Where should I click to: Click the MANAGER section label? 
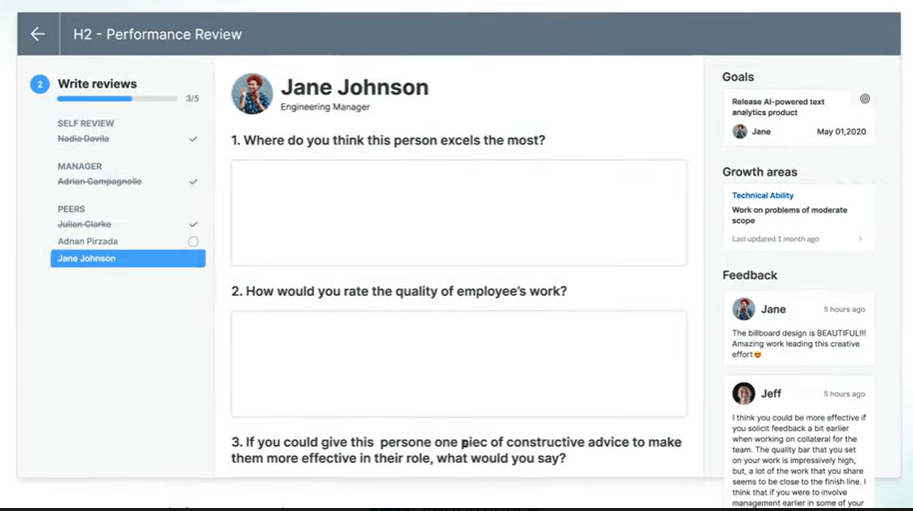80,166
